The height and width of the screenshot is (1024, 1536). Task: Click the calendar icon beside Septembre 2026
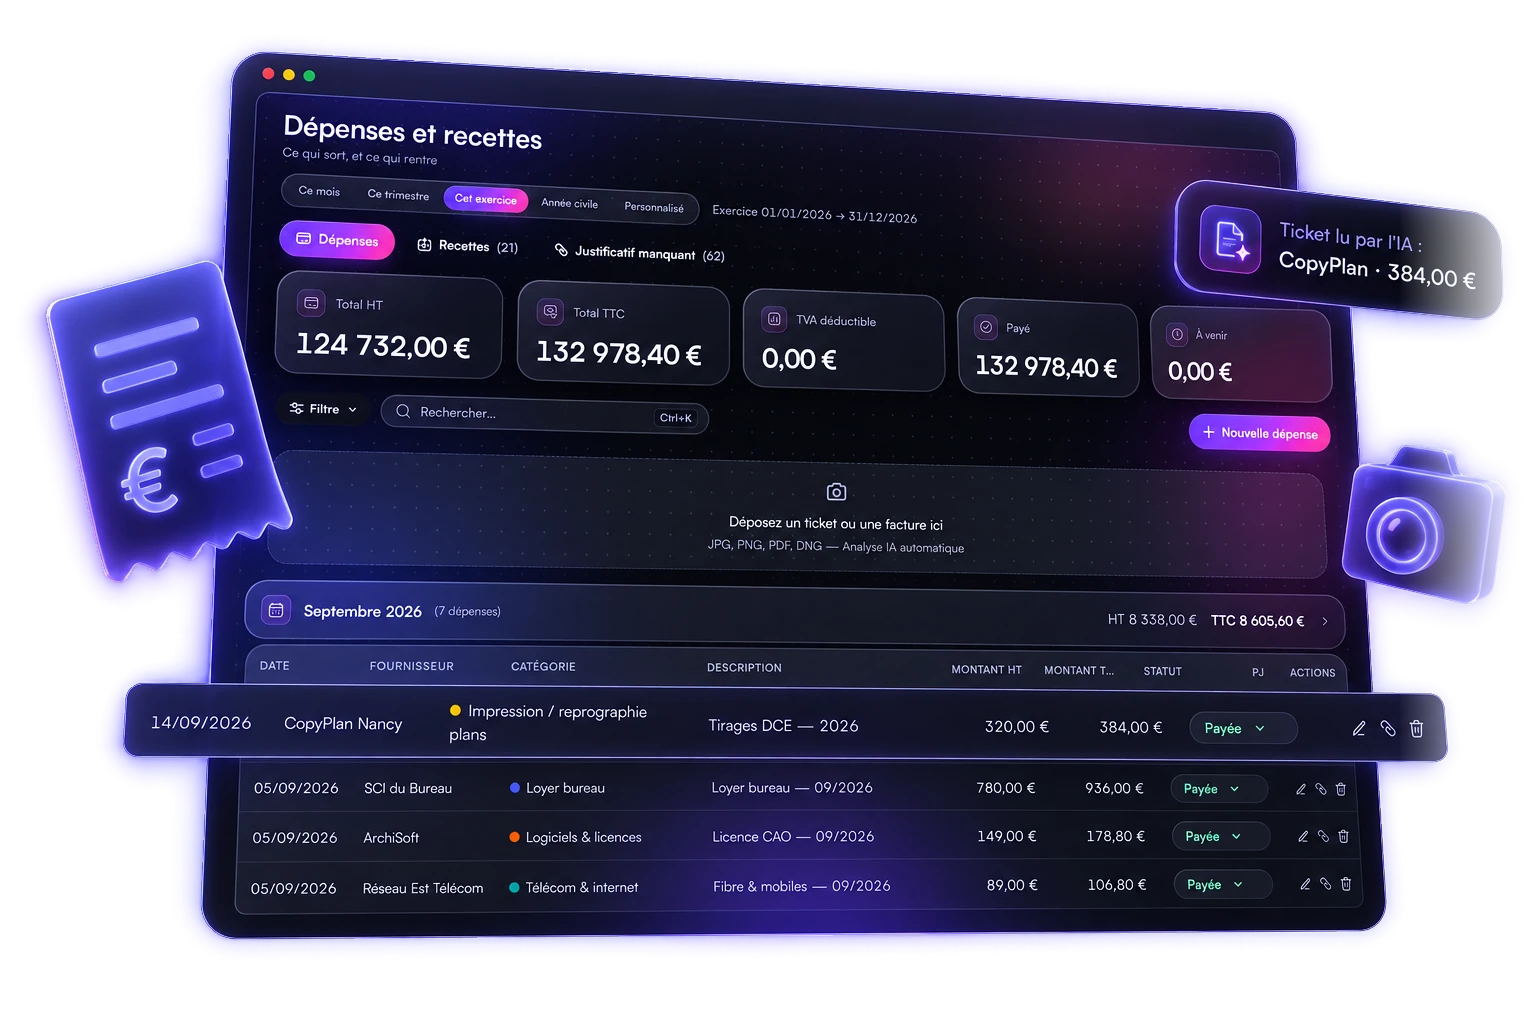[276, 610]
